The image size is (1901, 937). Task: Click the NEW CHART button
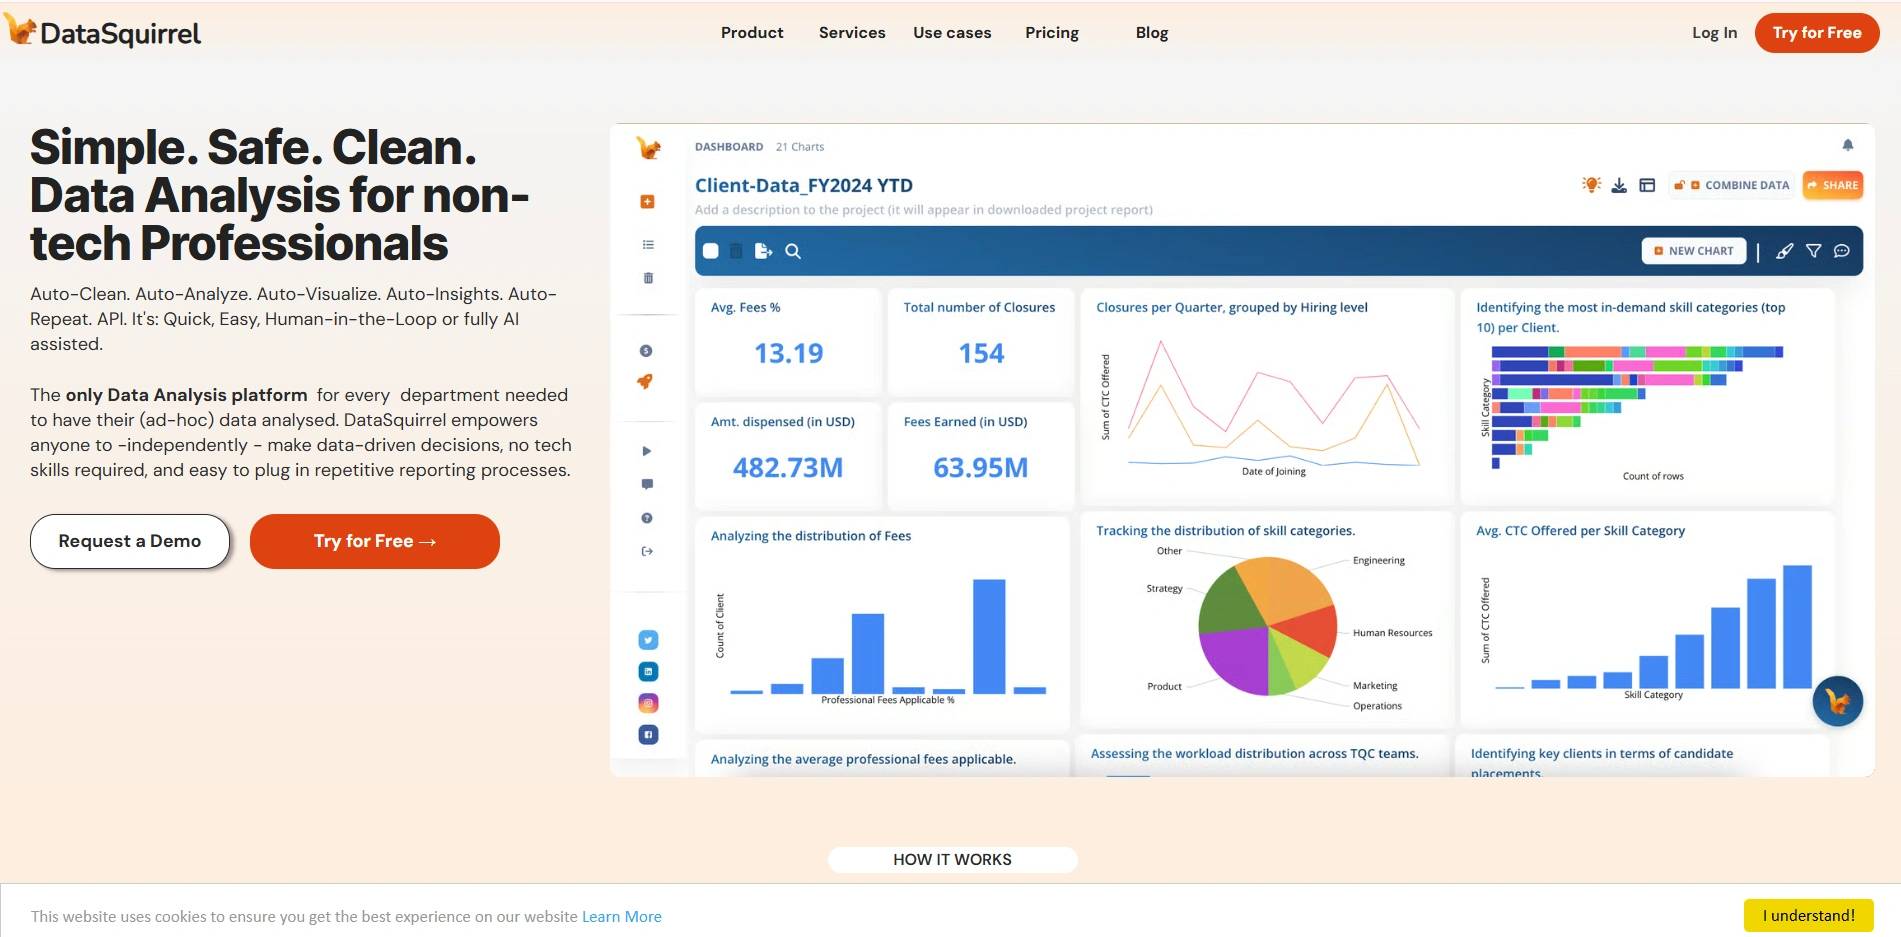[1694, 251]
